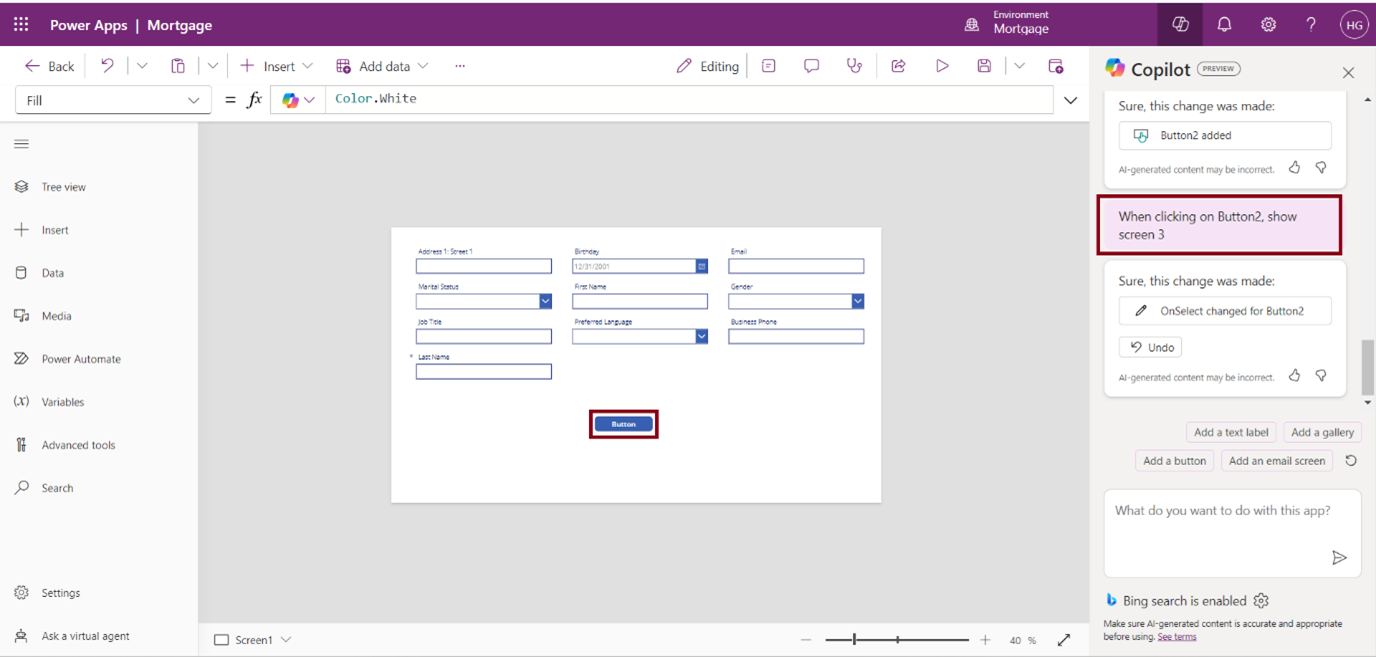Viewport: 1376px width, 657px height.
Task: Click the Share icon in toolbar
Action: (898, 66)
